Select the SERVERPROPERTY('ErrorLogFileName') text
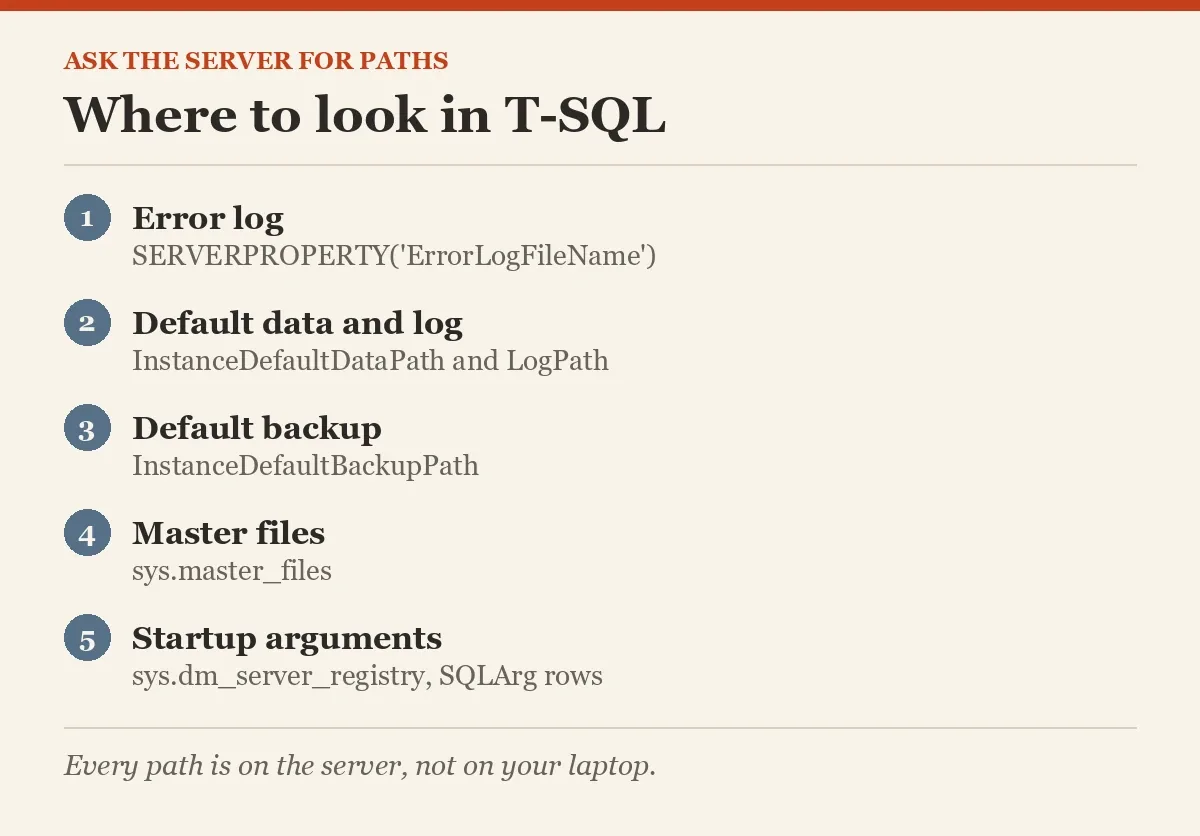 [394, 256]
